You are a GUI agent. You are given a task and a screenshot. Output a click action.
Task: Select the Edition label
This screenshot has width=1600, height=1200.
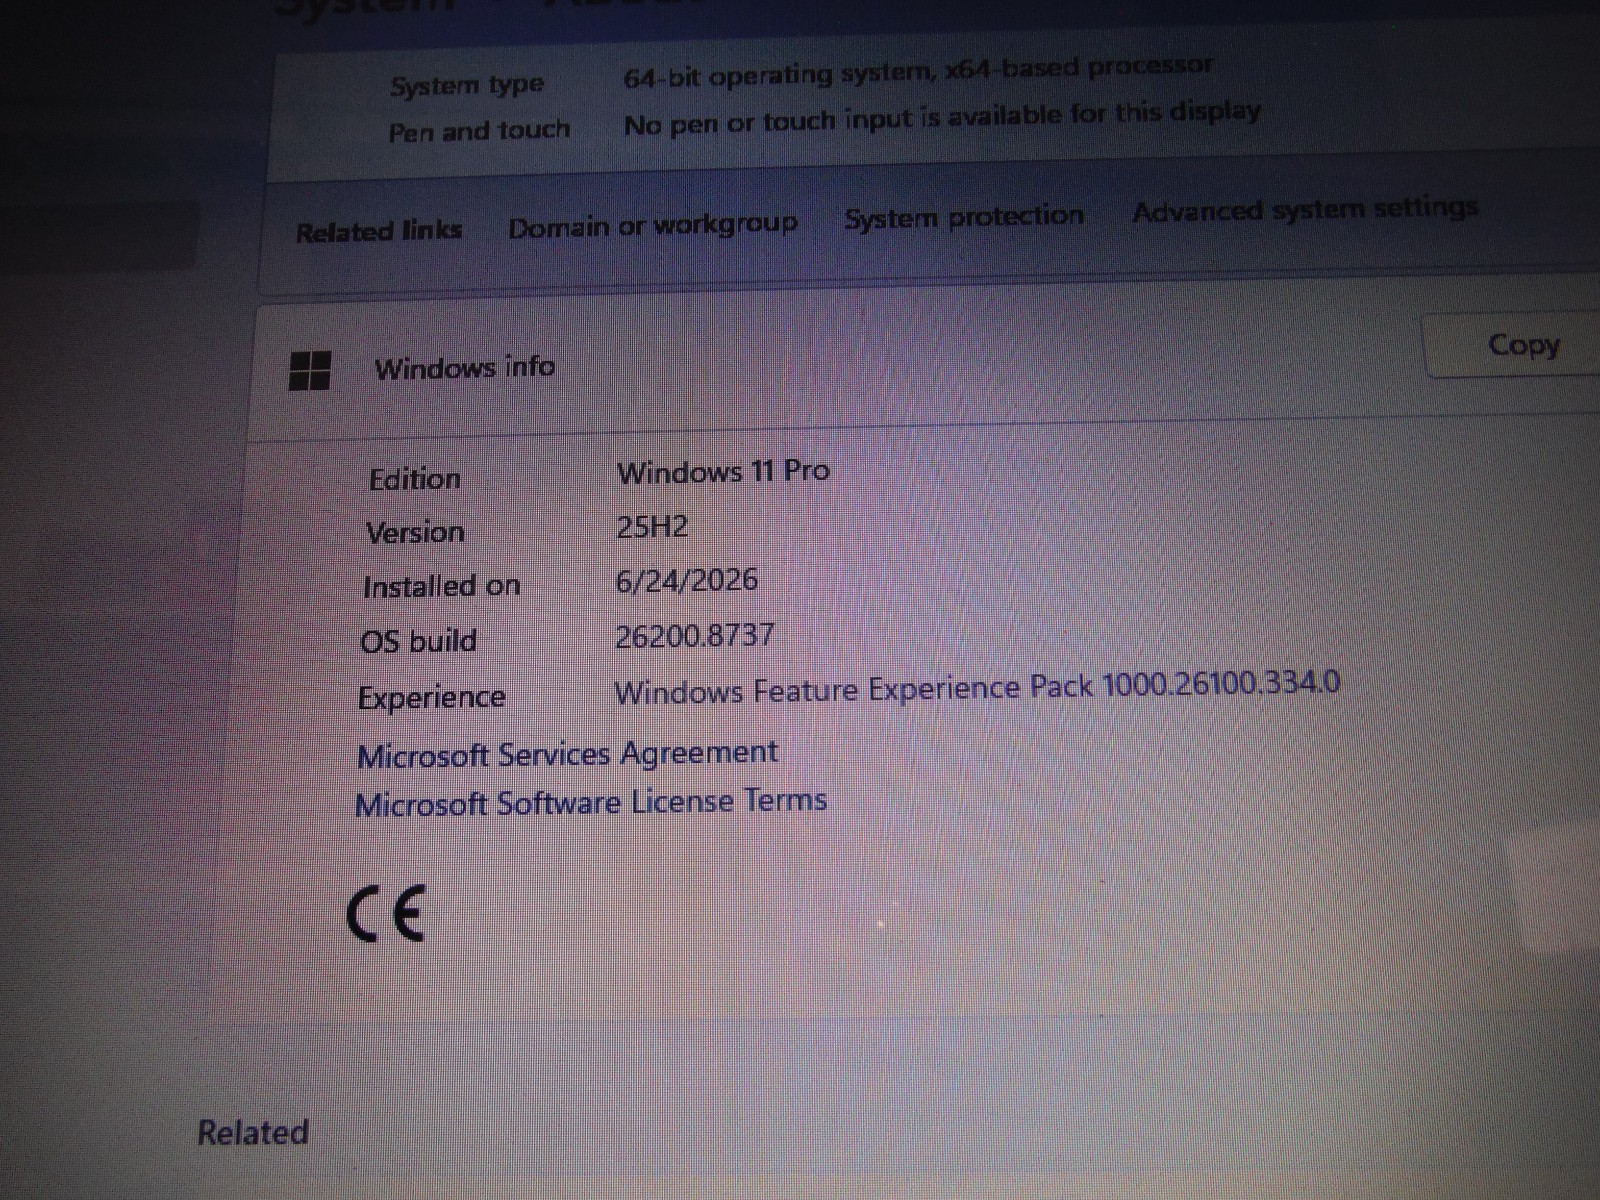[x=415, y=479]
